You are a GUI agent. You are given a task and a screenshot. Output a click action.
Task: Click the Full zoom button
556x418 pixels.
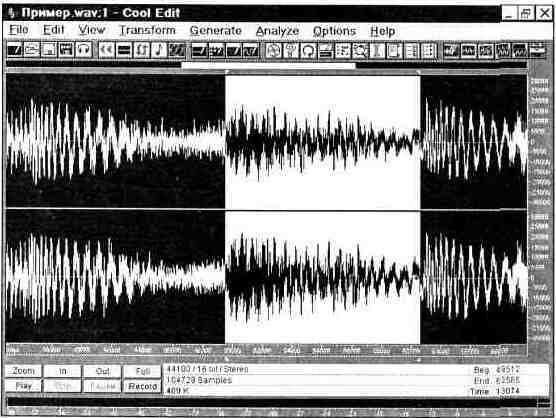tap(143, 371)
